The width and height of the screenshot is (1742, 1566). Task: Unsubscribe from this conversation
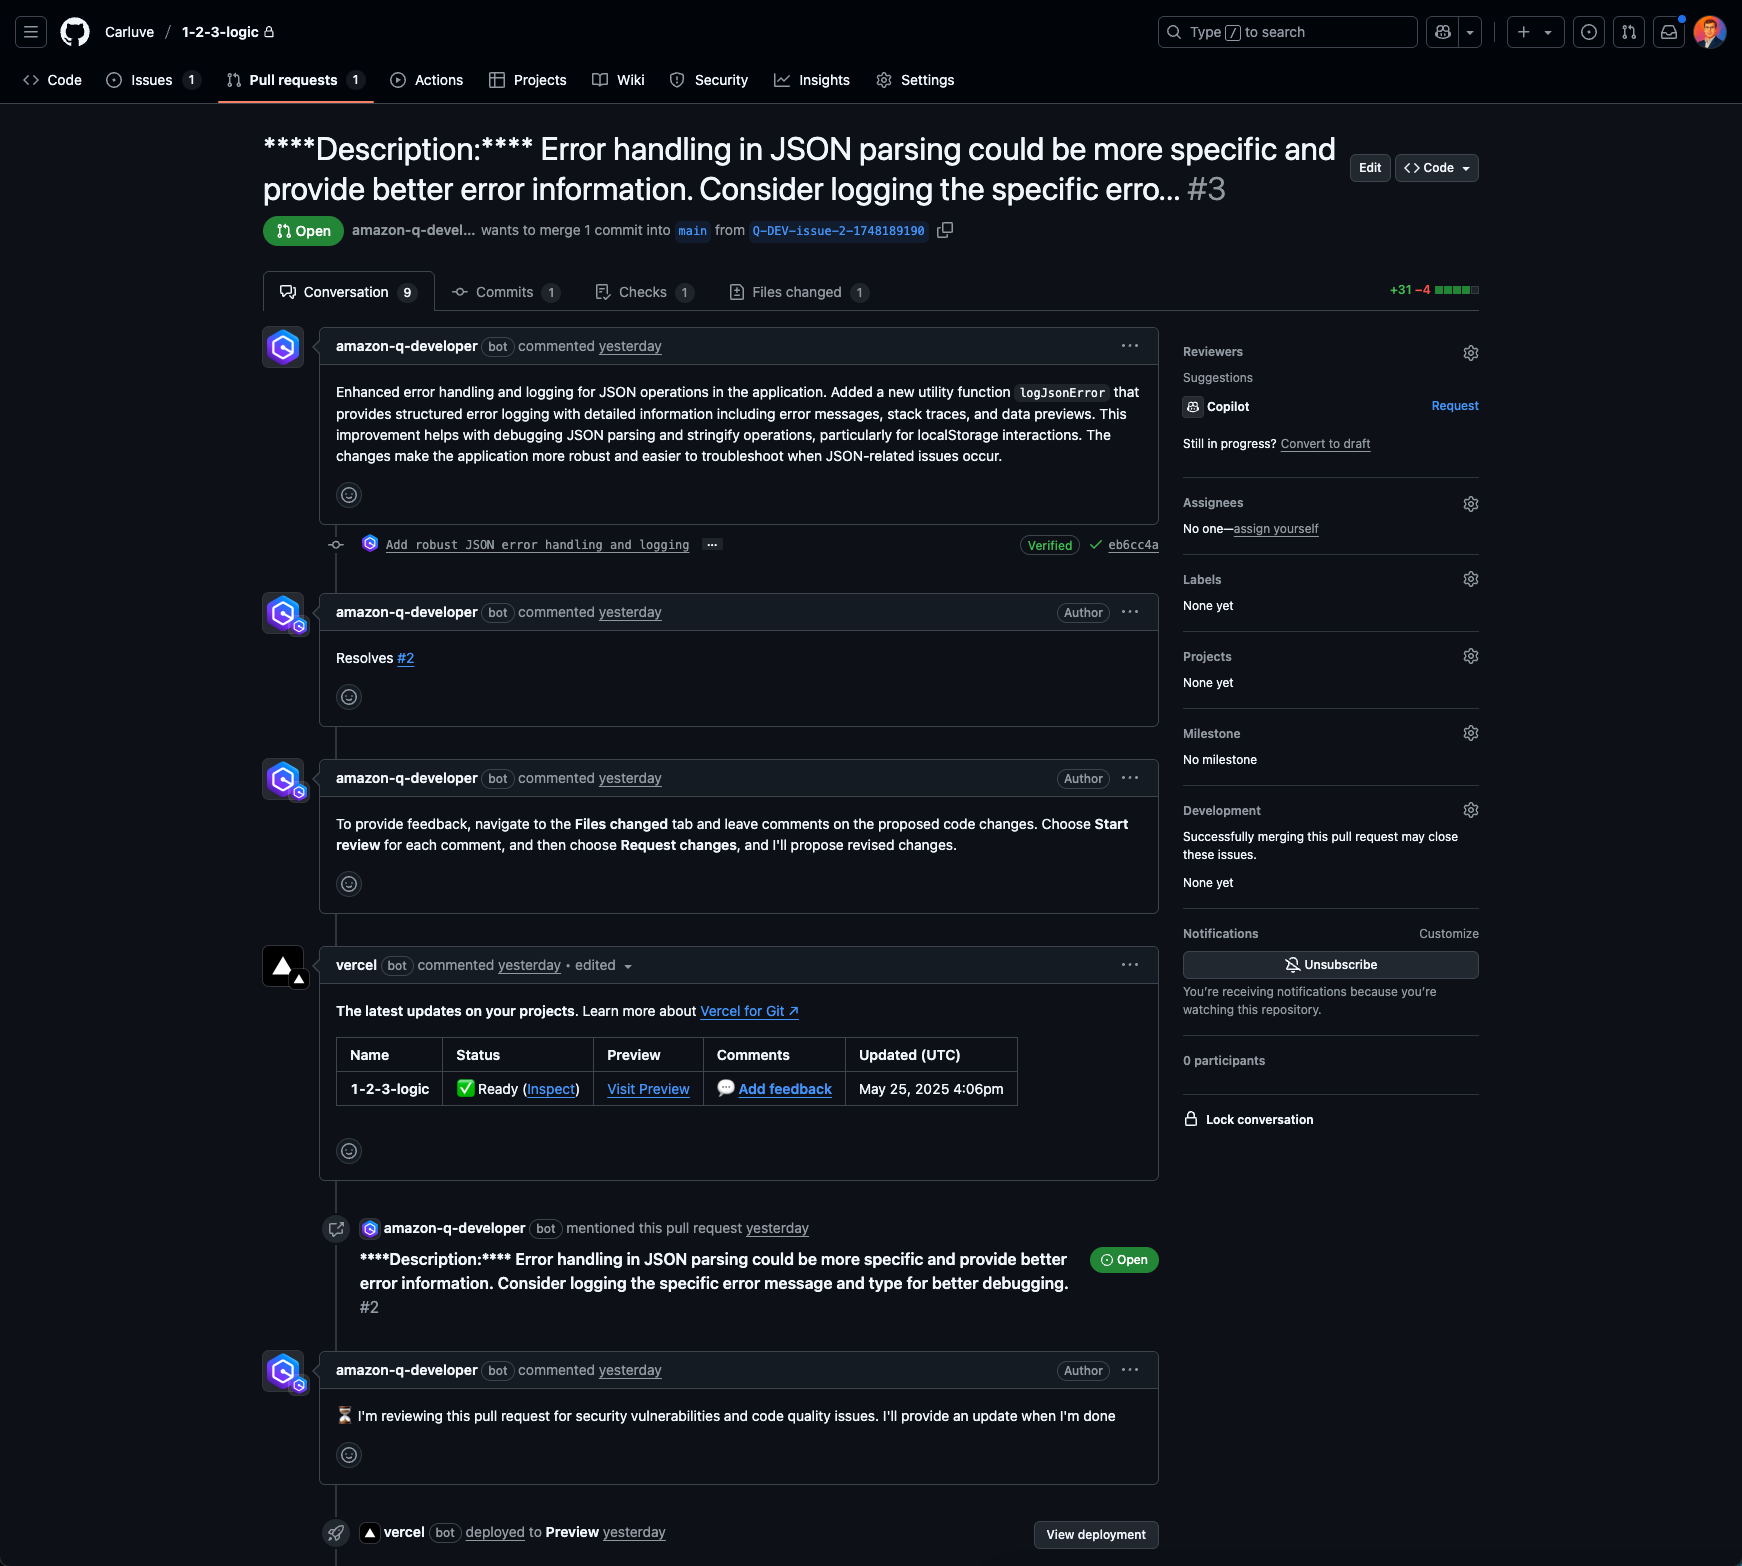pyautogui.click(x=1330, y=964)
